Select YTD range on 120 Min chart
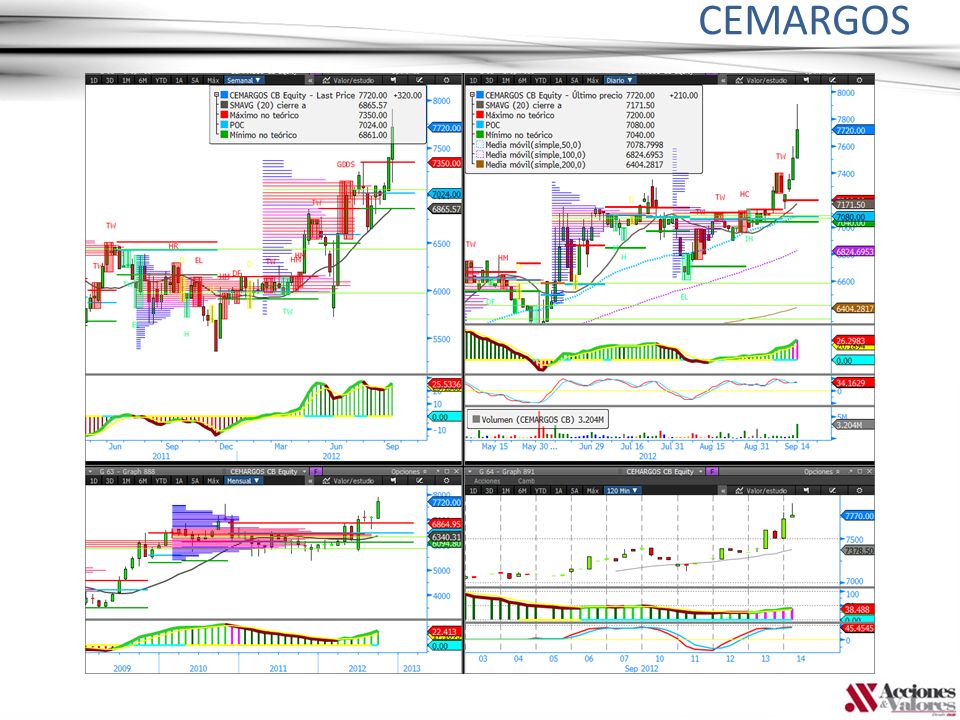The image size is (960, 720). click(541, 490)
